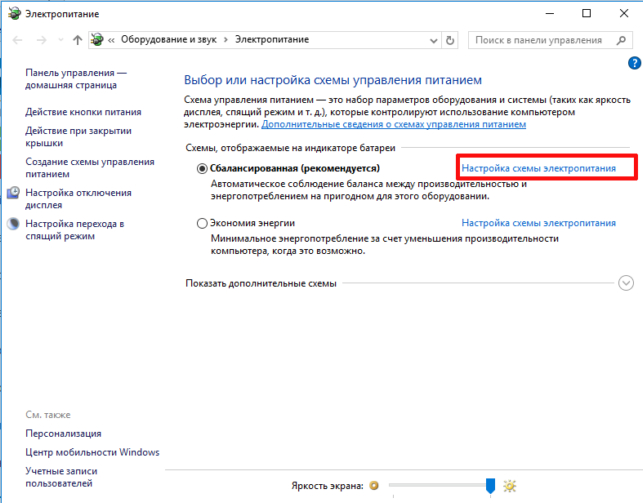The height and width of the screenshot is (503, 643).
Task: Open Центр мобильности Windows
Action: point(92,452)
